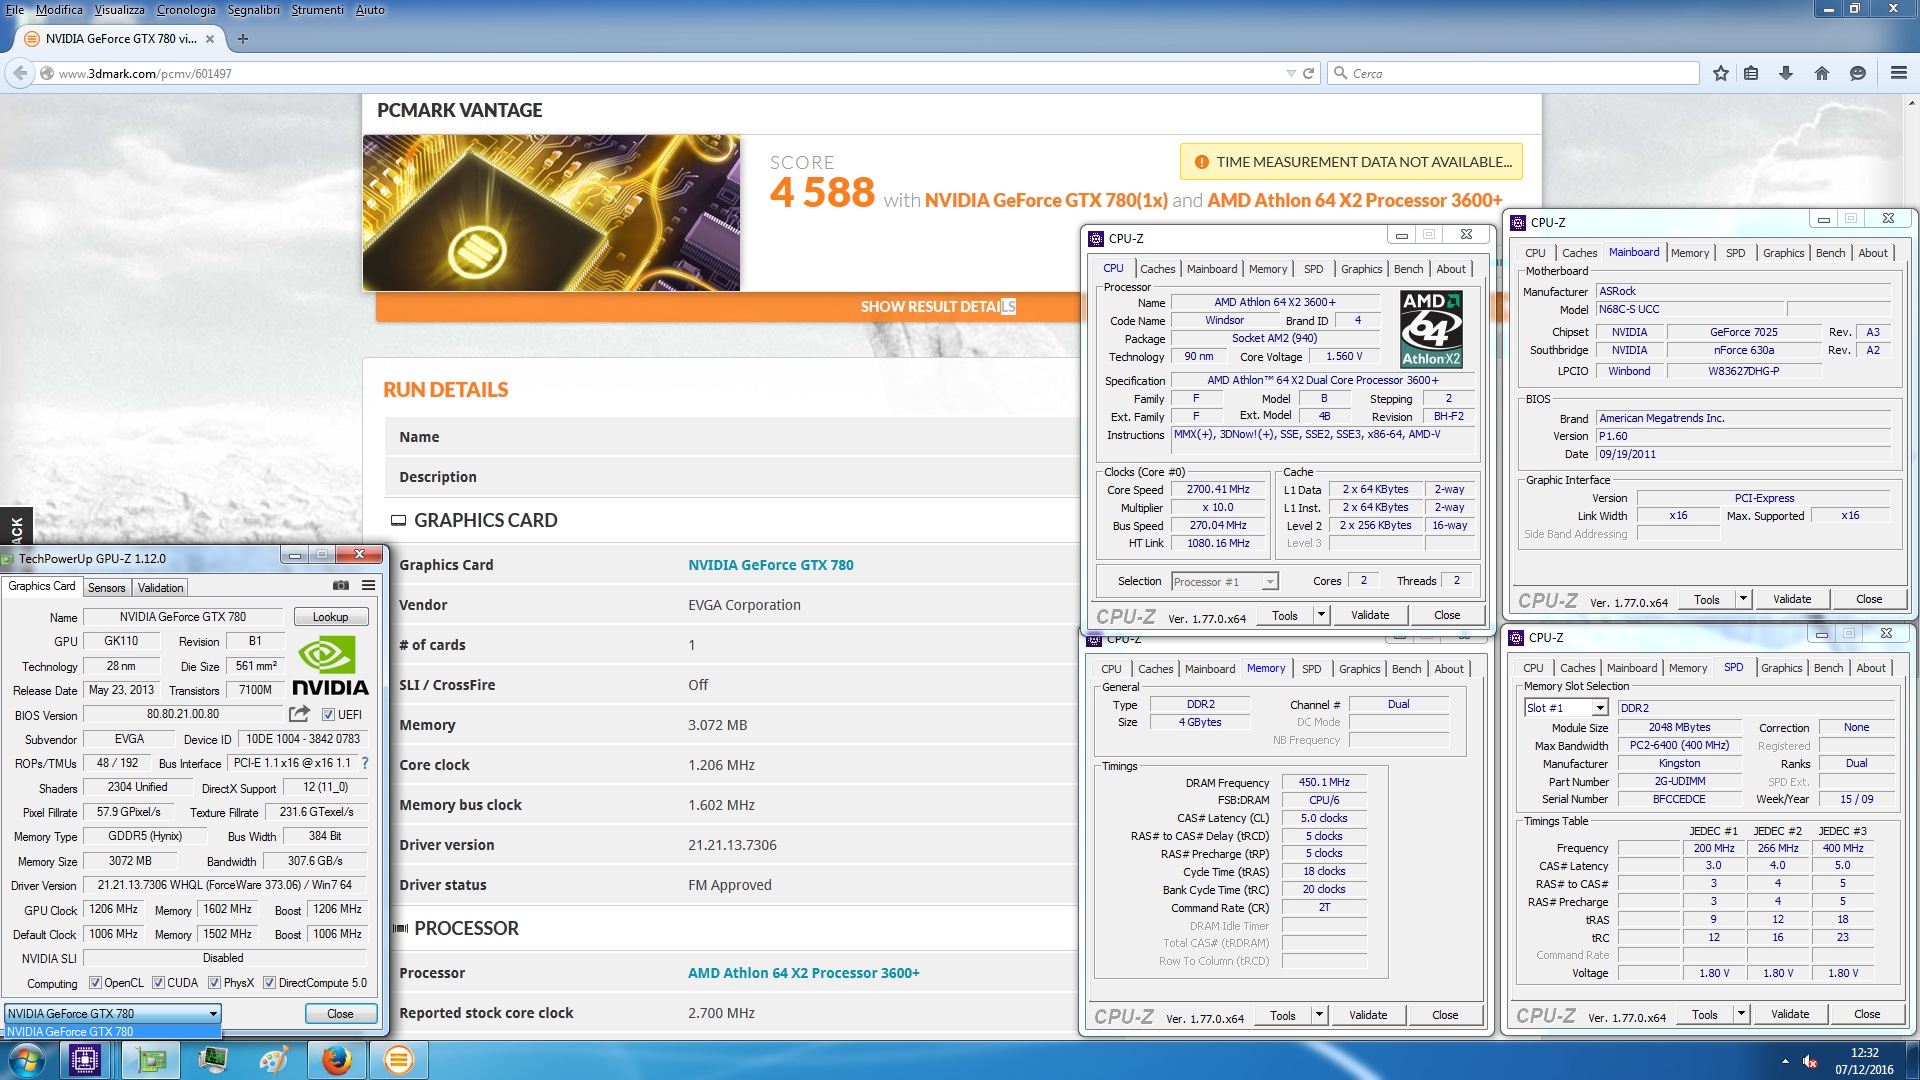The width and height of the screenshot is (1920, 1080).
Task: Open Tools dropdown arrow in CPU-Z Mainboard window
Action: [1744, 599]
